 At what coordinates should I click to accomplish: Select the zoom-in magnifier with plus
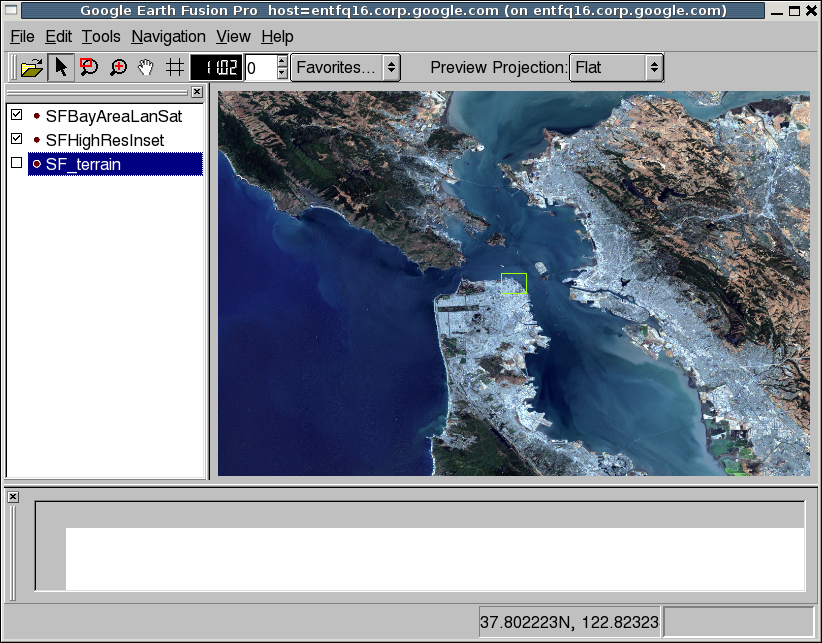click(118, 68)
